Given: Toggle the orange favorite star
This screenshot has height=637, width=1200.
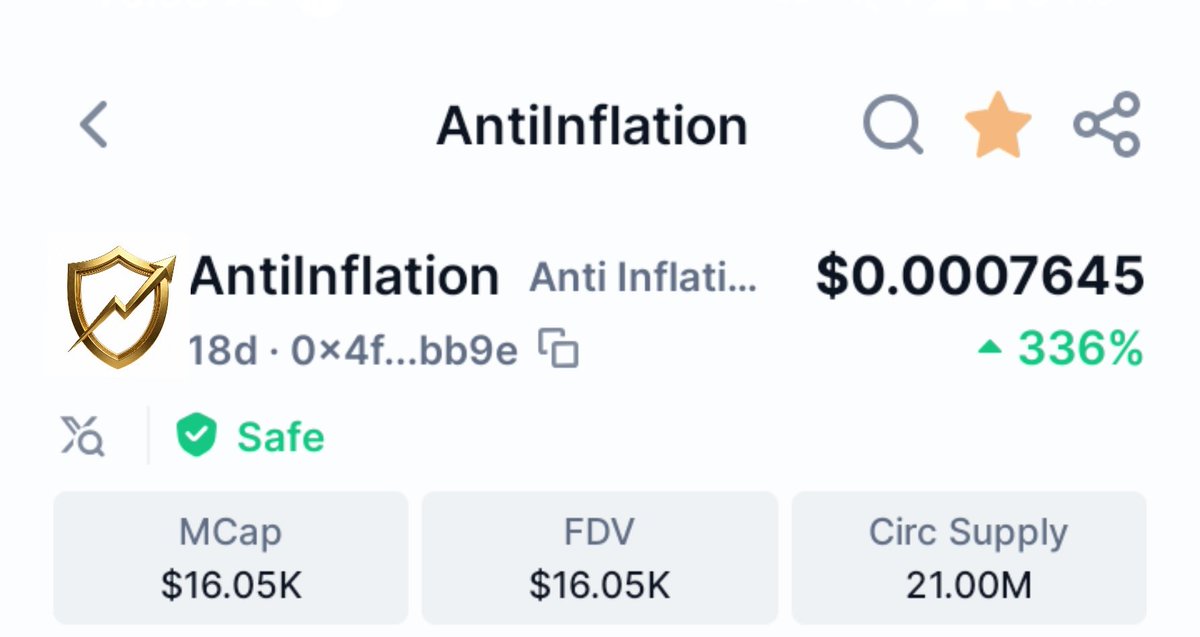Looking at the screenshot, I should 998,125.
